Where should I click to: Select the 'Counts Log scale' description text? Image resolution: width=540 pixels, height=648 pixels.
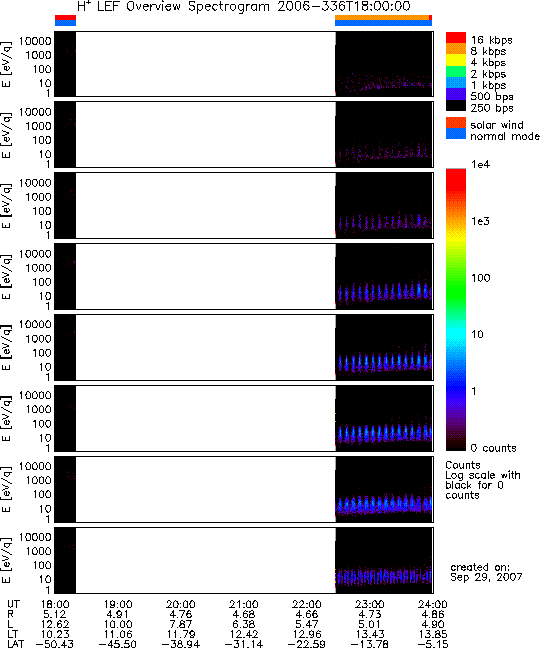[483, 480]
